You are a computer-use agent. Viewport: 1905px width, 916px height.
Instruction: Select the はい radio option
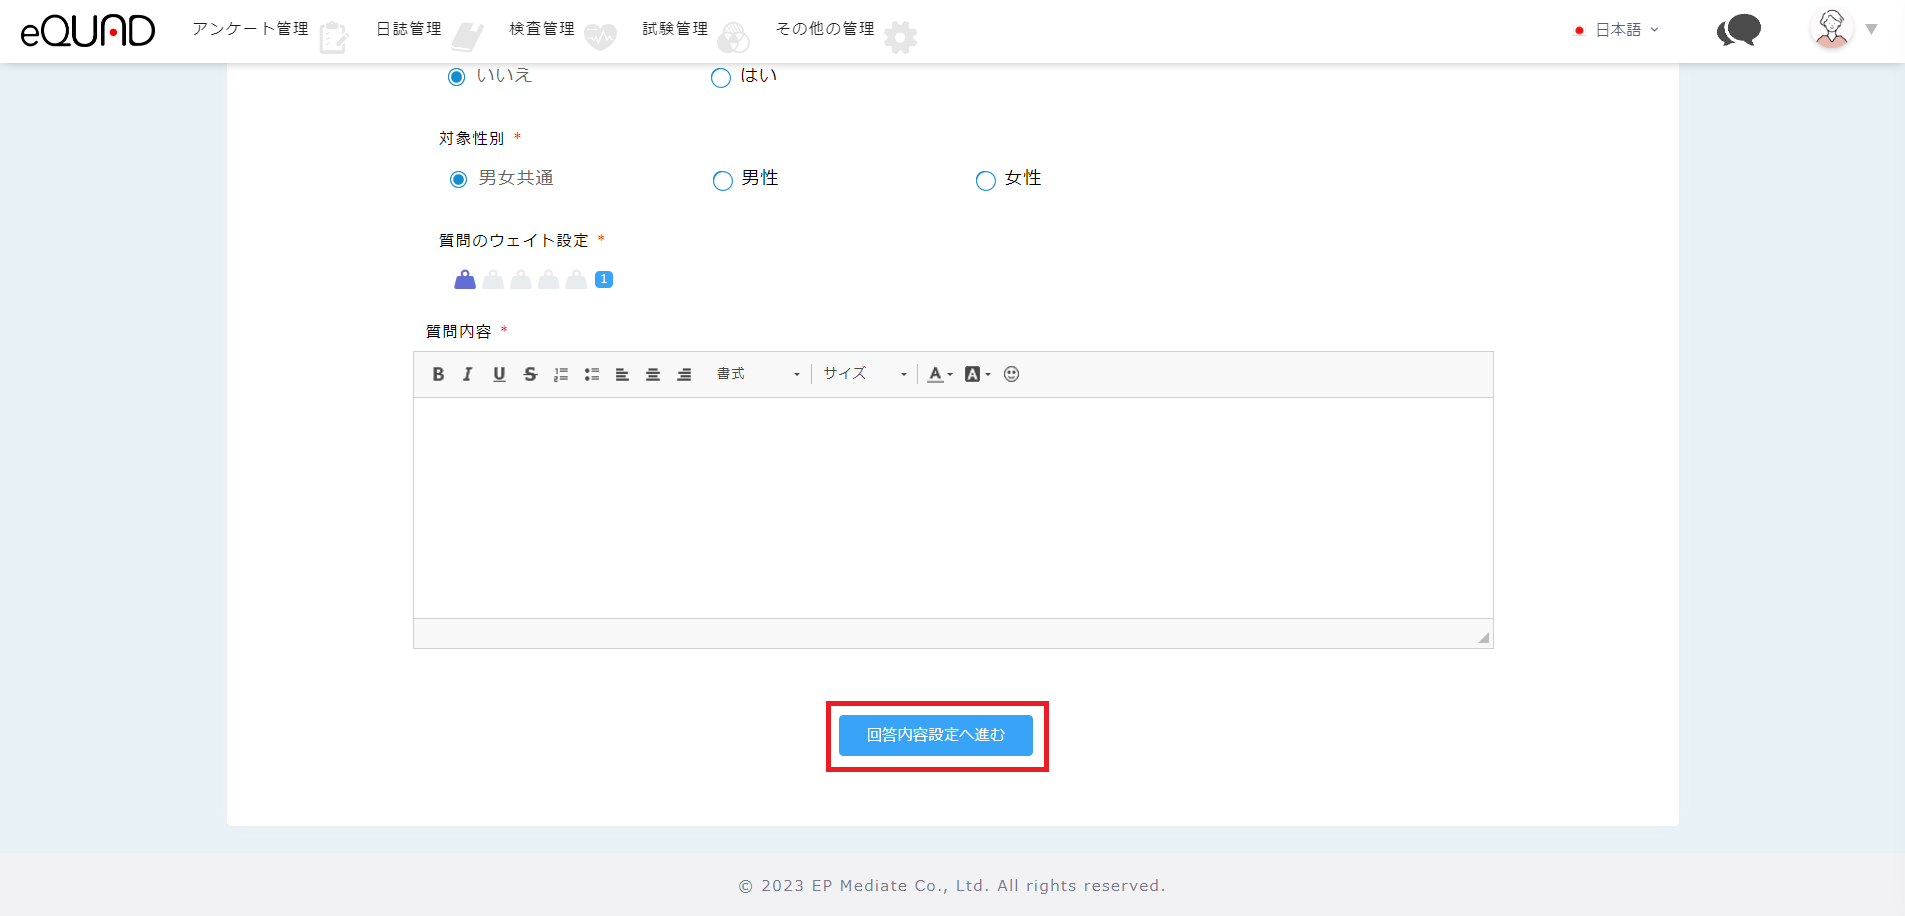pyautogui.click(x=721, y=78)
